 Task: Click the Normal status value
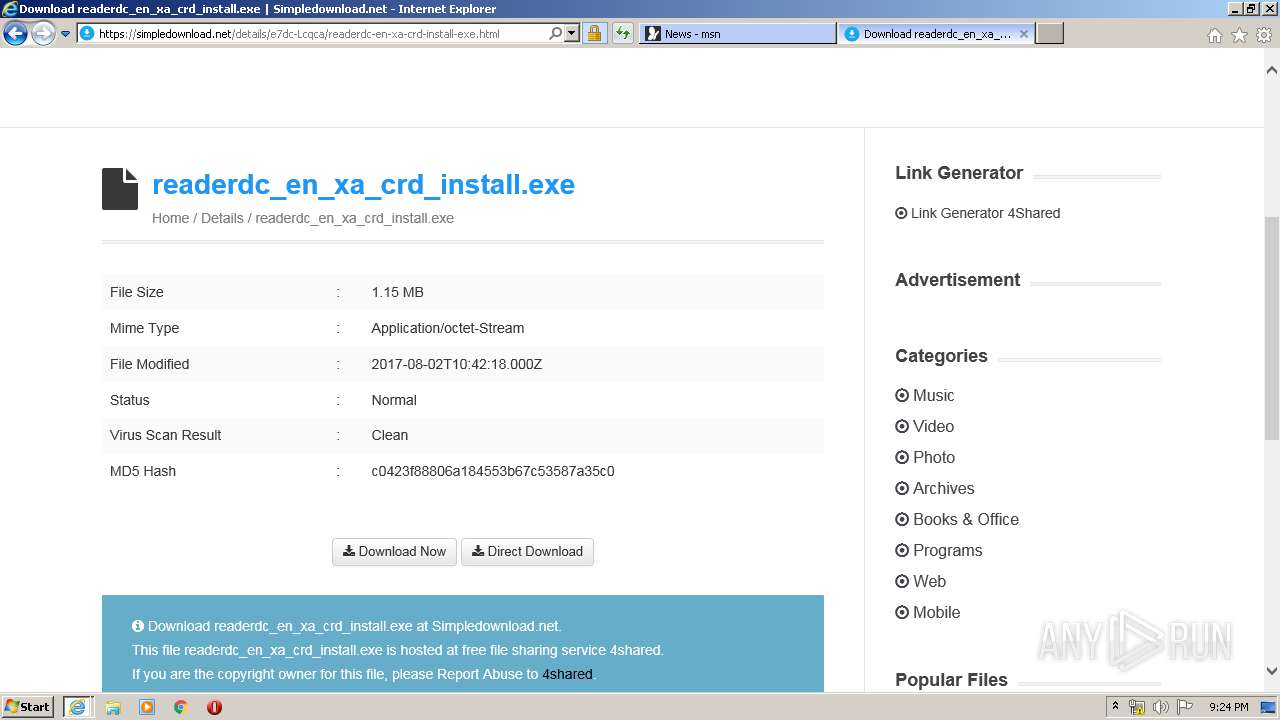tap(394, 400)
